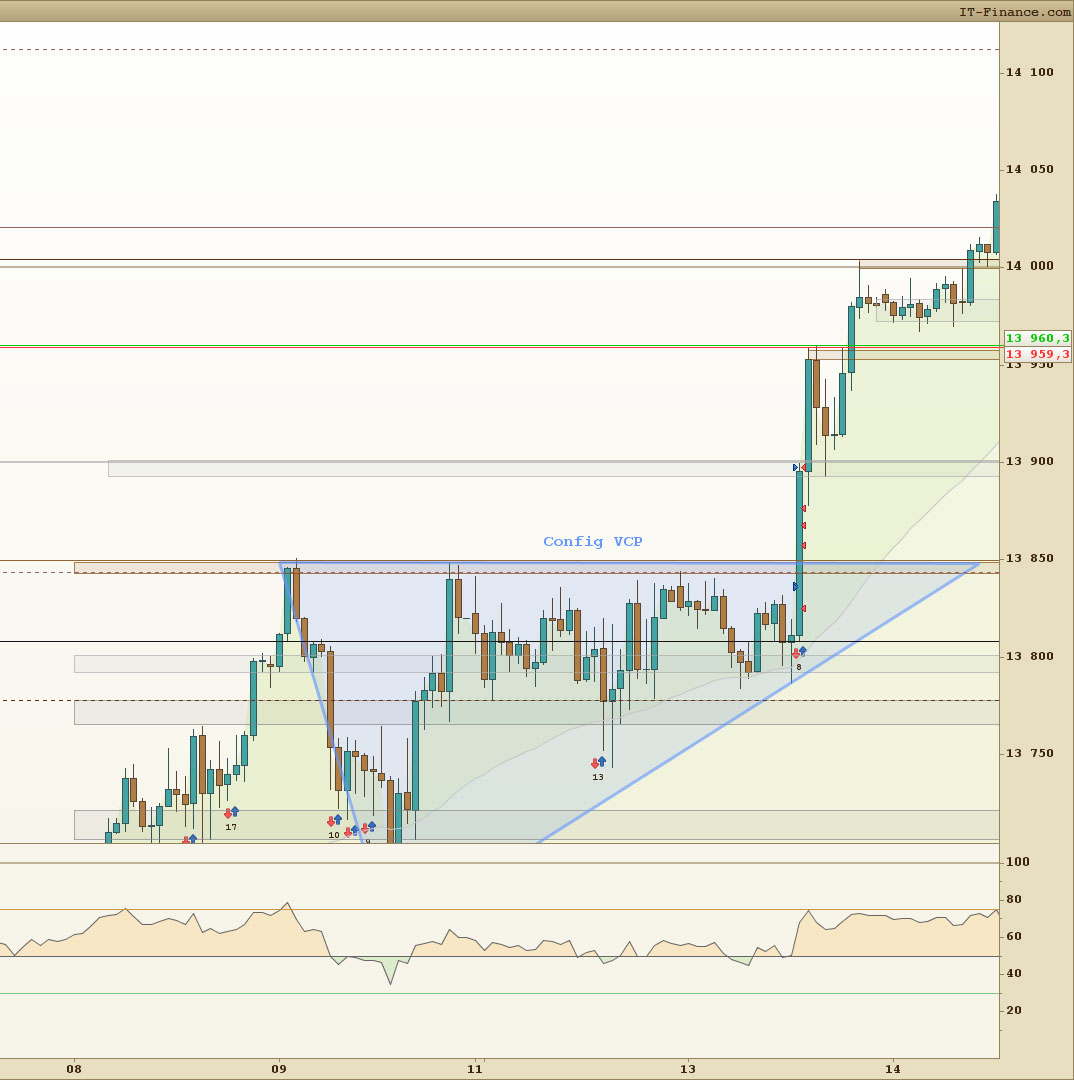
Task: Select the blue up arrow above signal 8
Action: tap(803, 651)
